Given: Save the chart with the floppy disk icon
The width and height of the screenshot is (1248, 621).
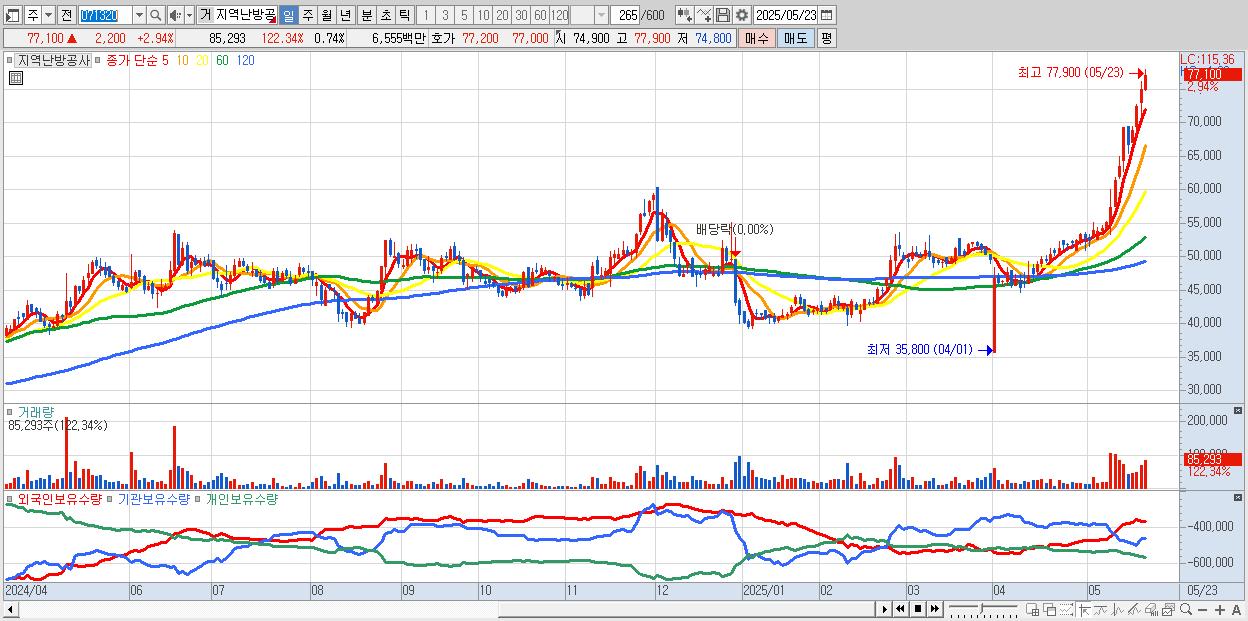Looking at the screenshot, I should (x=722, y=15).
